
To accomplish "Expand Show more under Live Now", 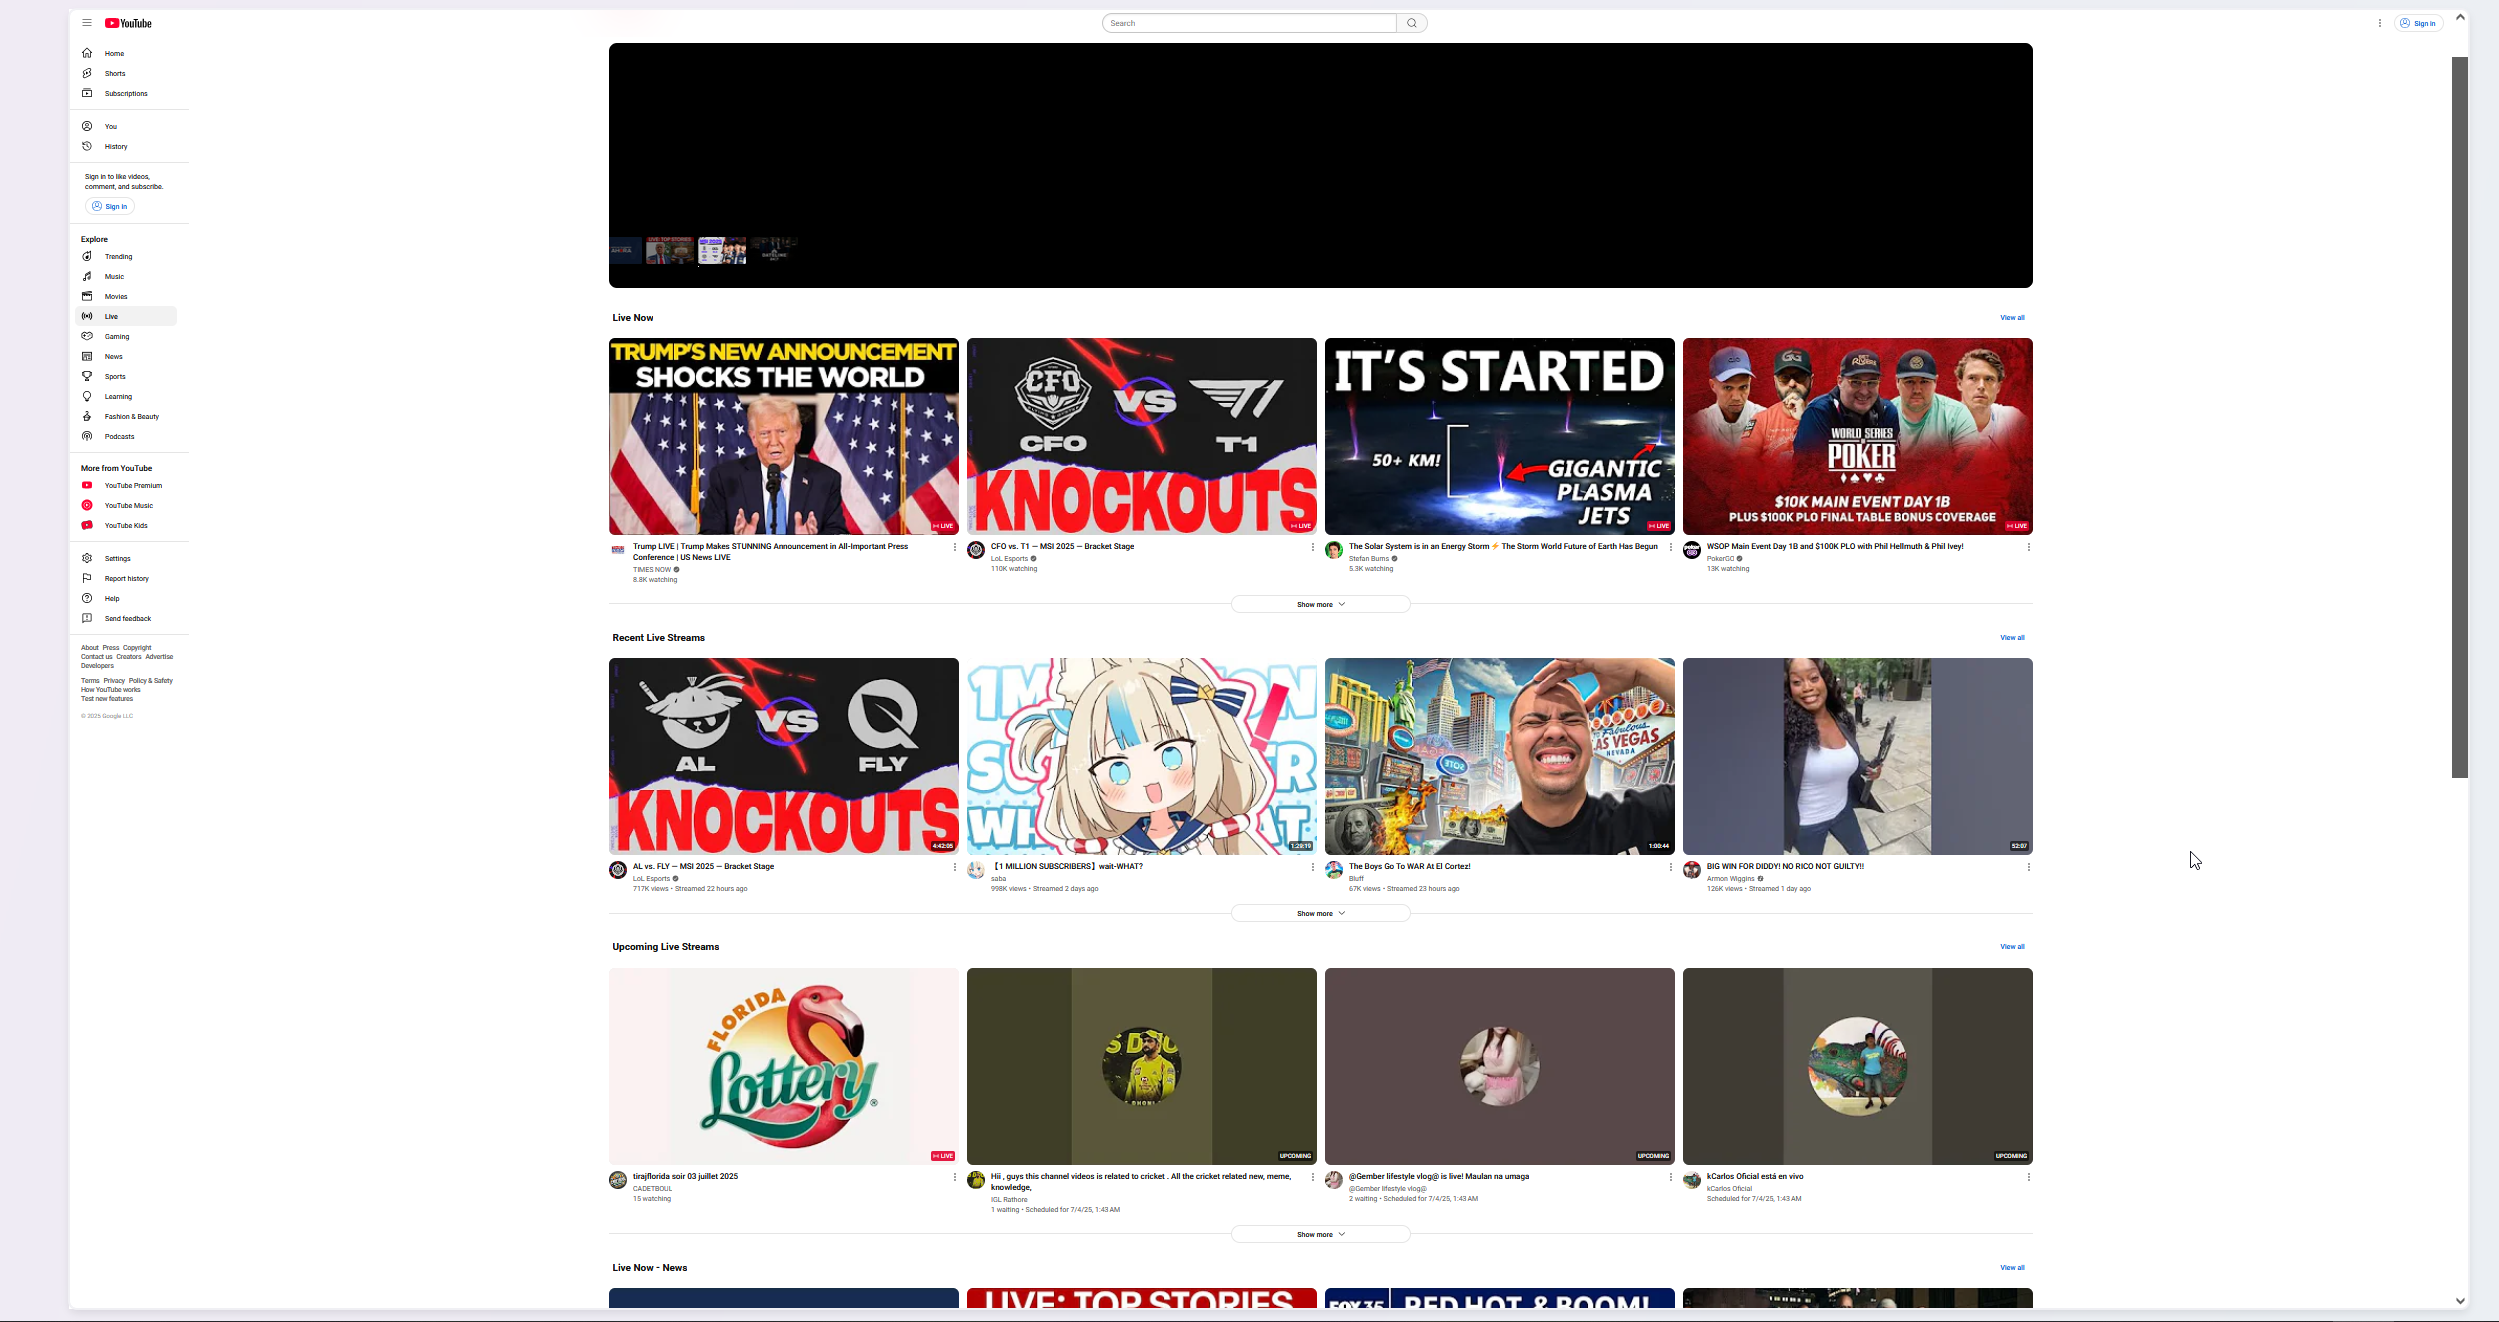I will (1320, 605).
